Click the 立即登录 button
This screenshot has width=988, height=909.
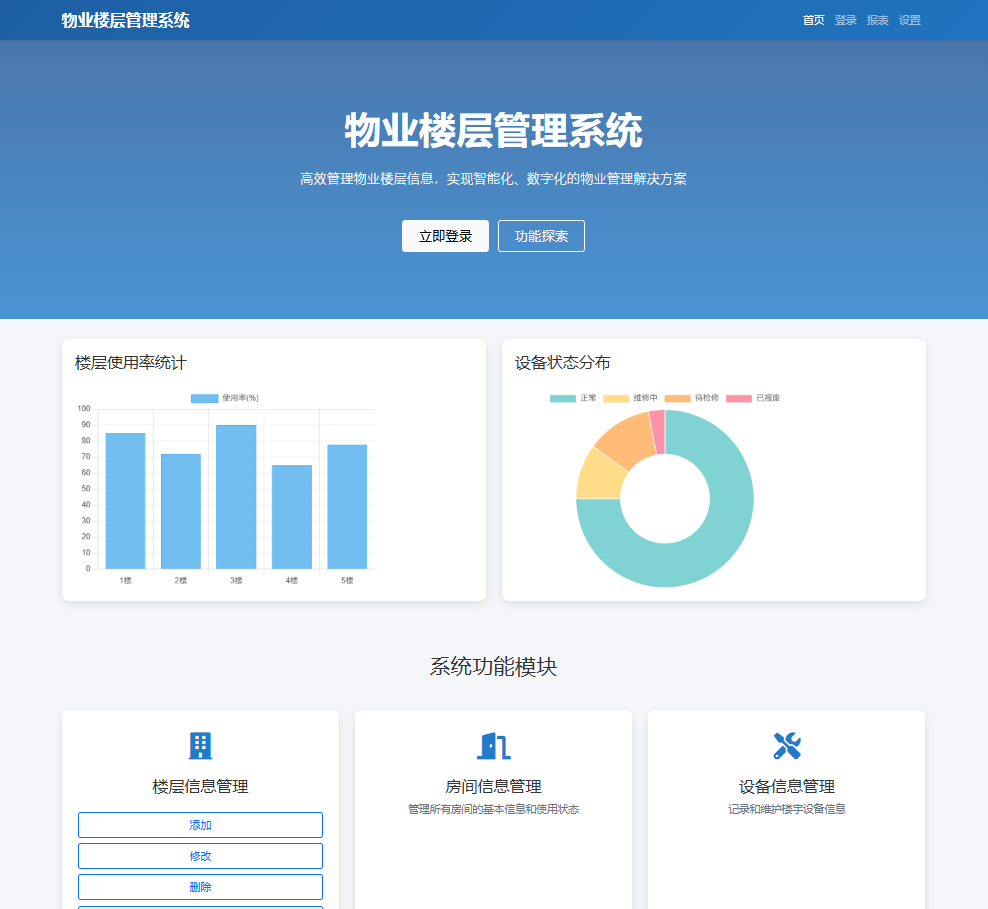tap(445, 236)
